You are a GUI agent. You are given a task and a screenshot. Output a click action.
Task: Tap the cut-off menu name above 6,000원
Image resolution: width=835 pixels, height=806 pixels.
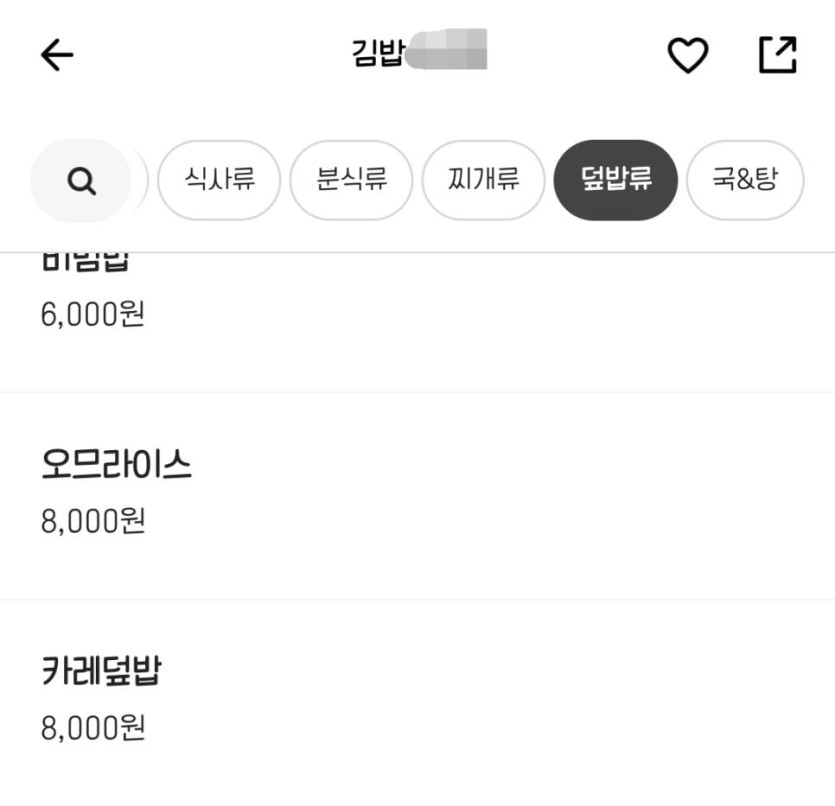click(86, 264)
